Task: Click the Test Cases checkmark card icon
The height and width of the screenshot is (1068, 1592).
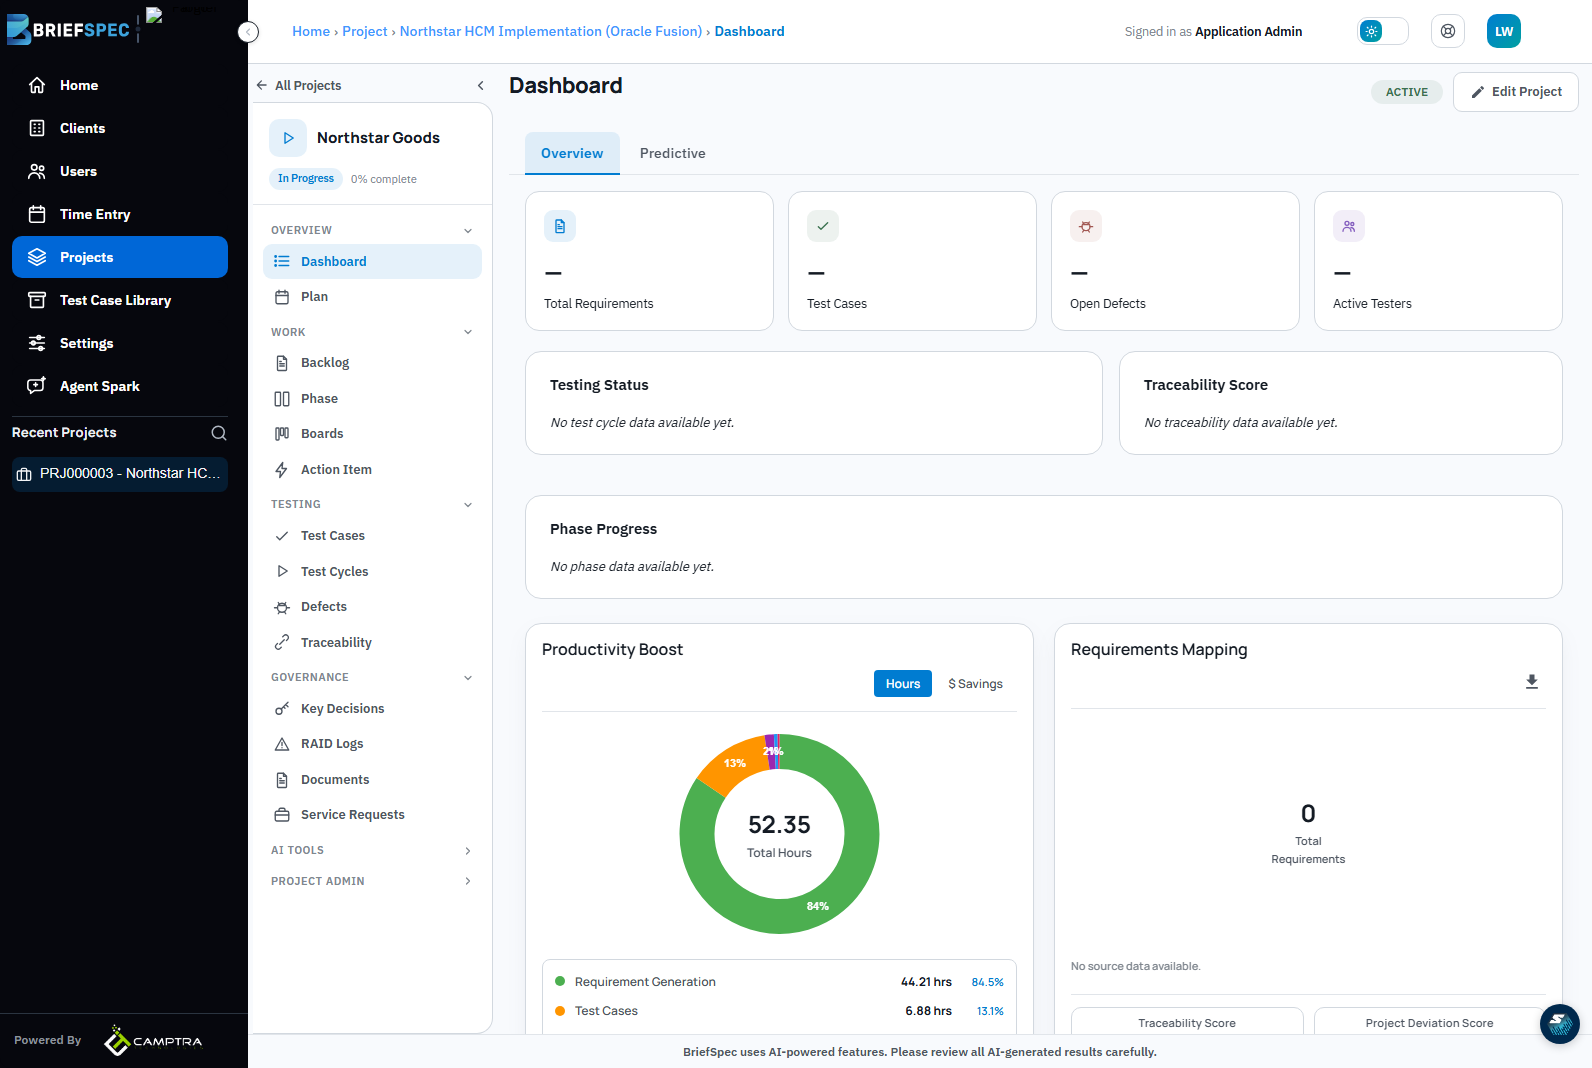Action: click(x=823, y=226)
